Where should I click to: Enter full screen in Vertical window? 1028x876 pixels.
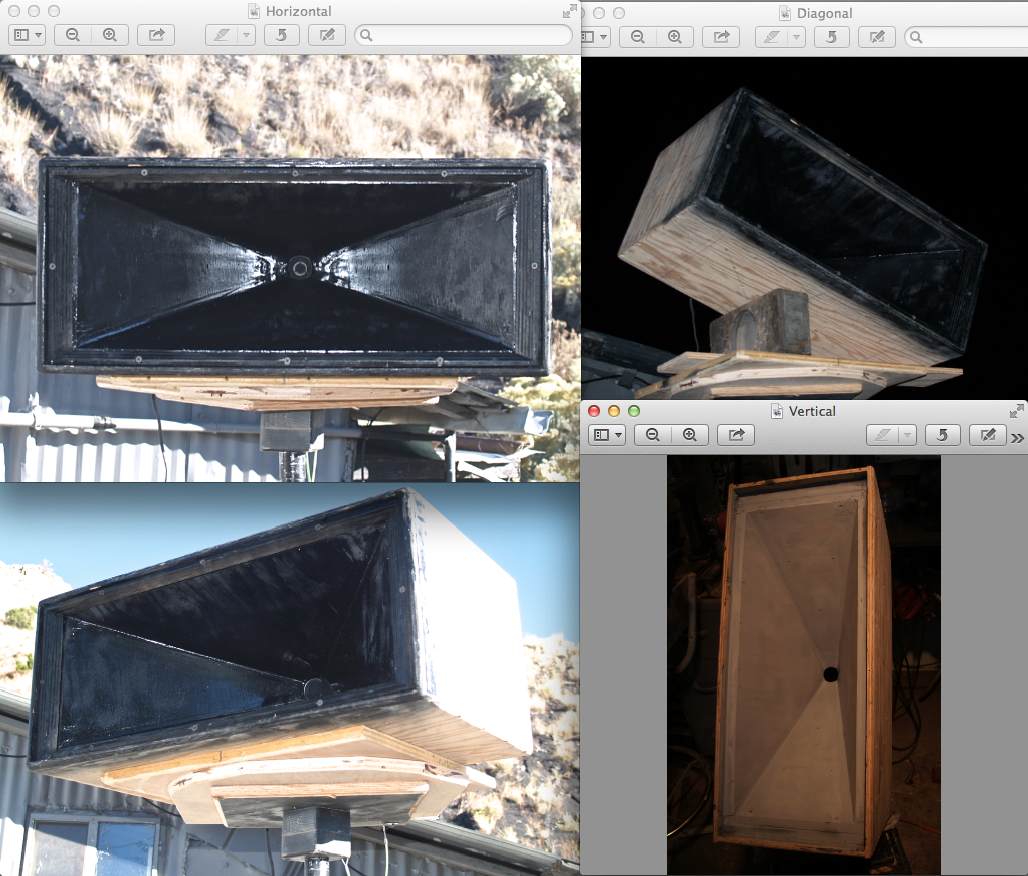click(x=1017, y=411)
